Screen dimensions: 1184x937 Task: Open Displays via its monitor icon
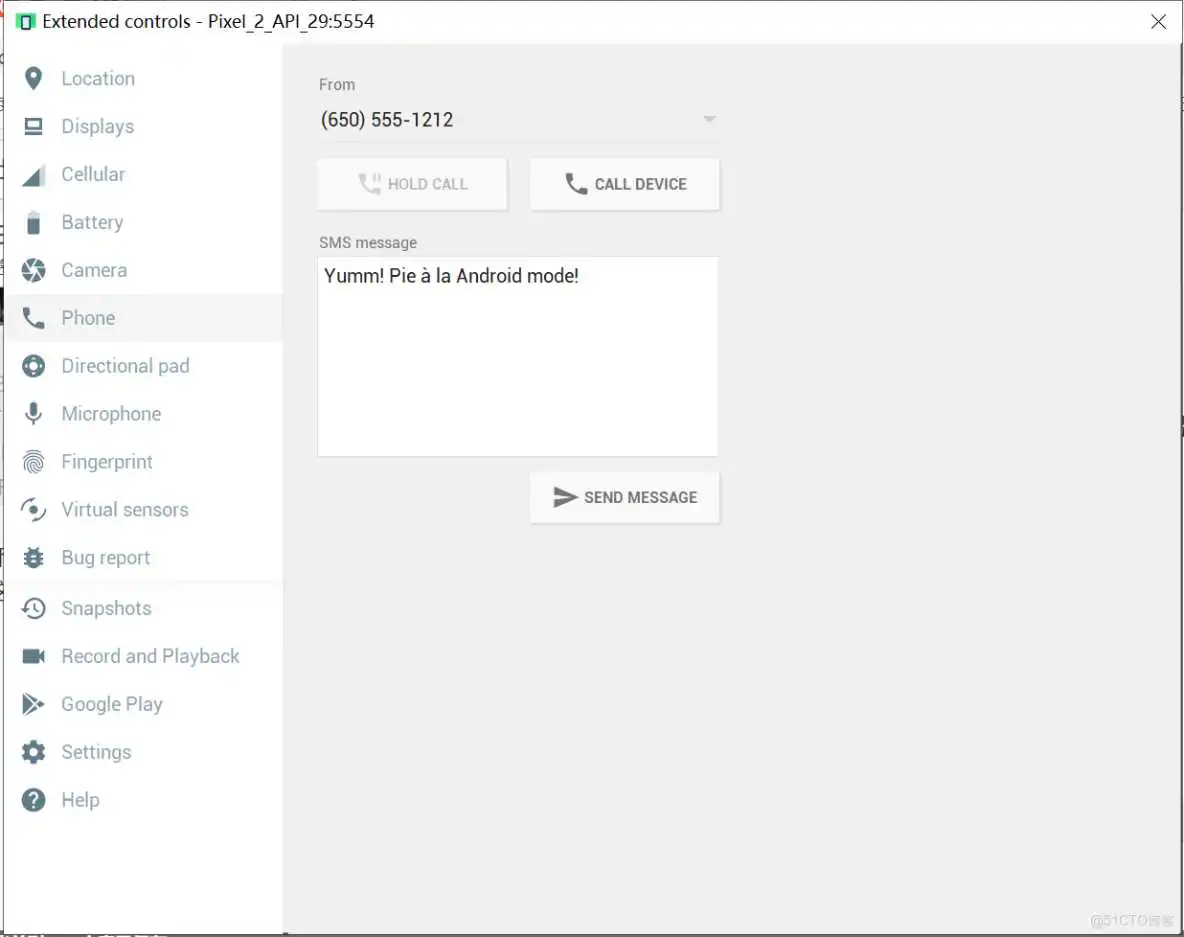pos(33,127)
